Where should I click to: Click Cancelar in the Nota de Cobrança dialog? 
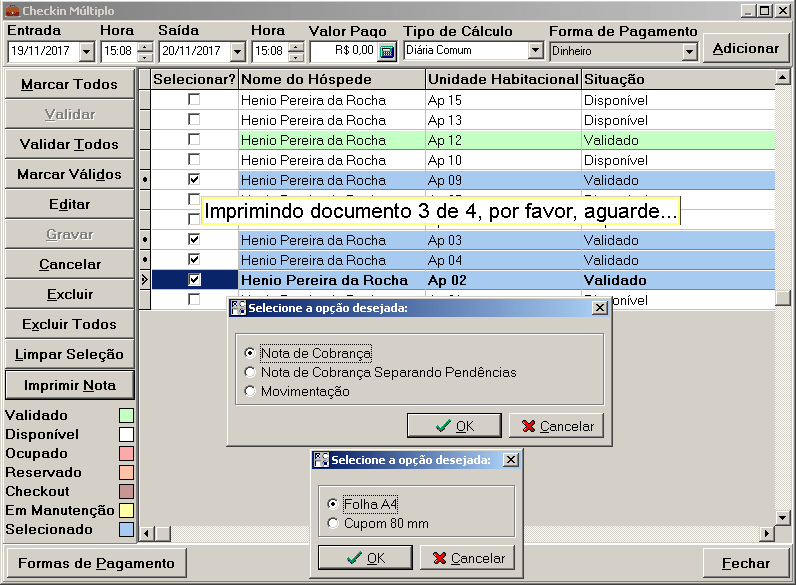pos(557,426)
